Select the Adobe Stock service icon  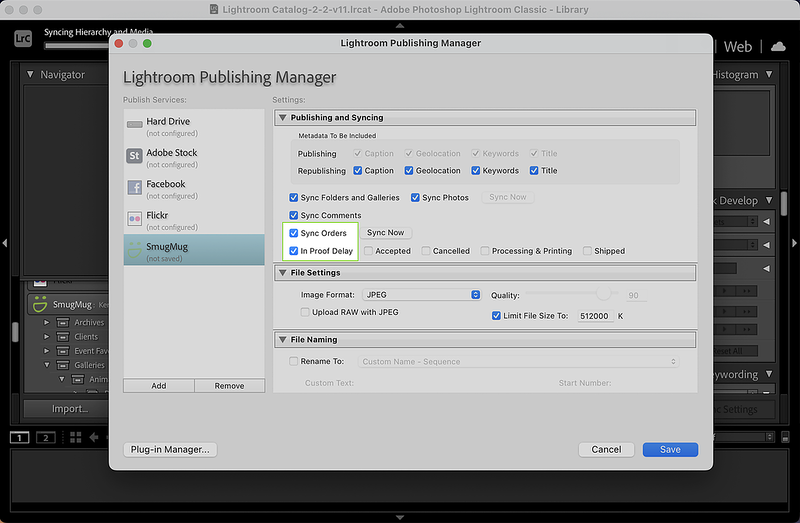(134, 156)
